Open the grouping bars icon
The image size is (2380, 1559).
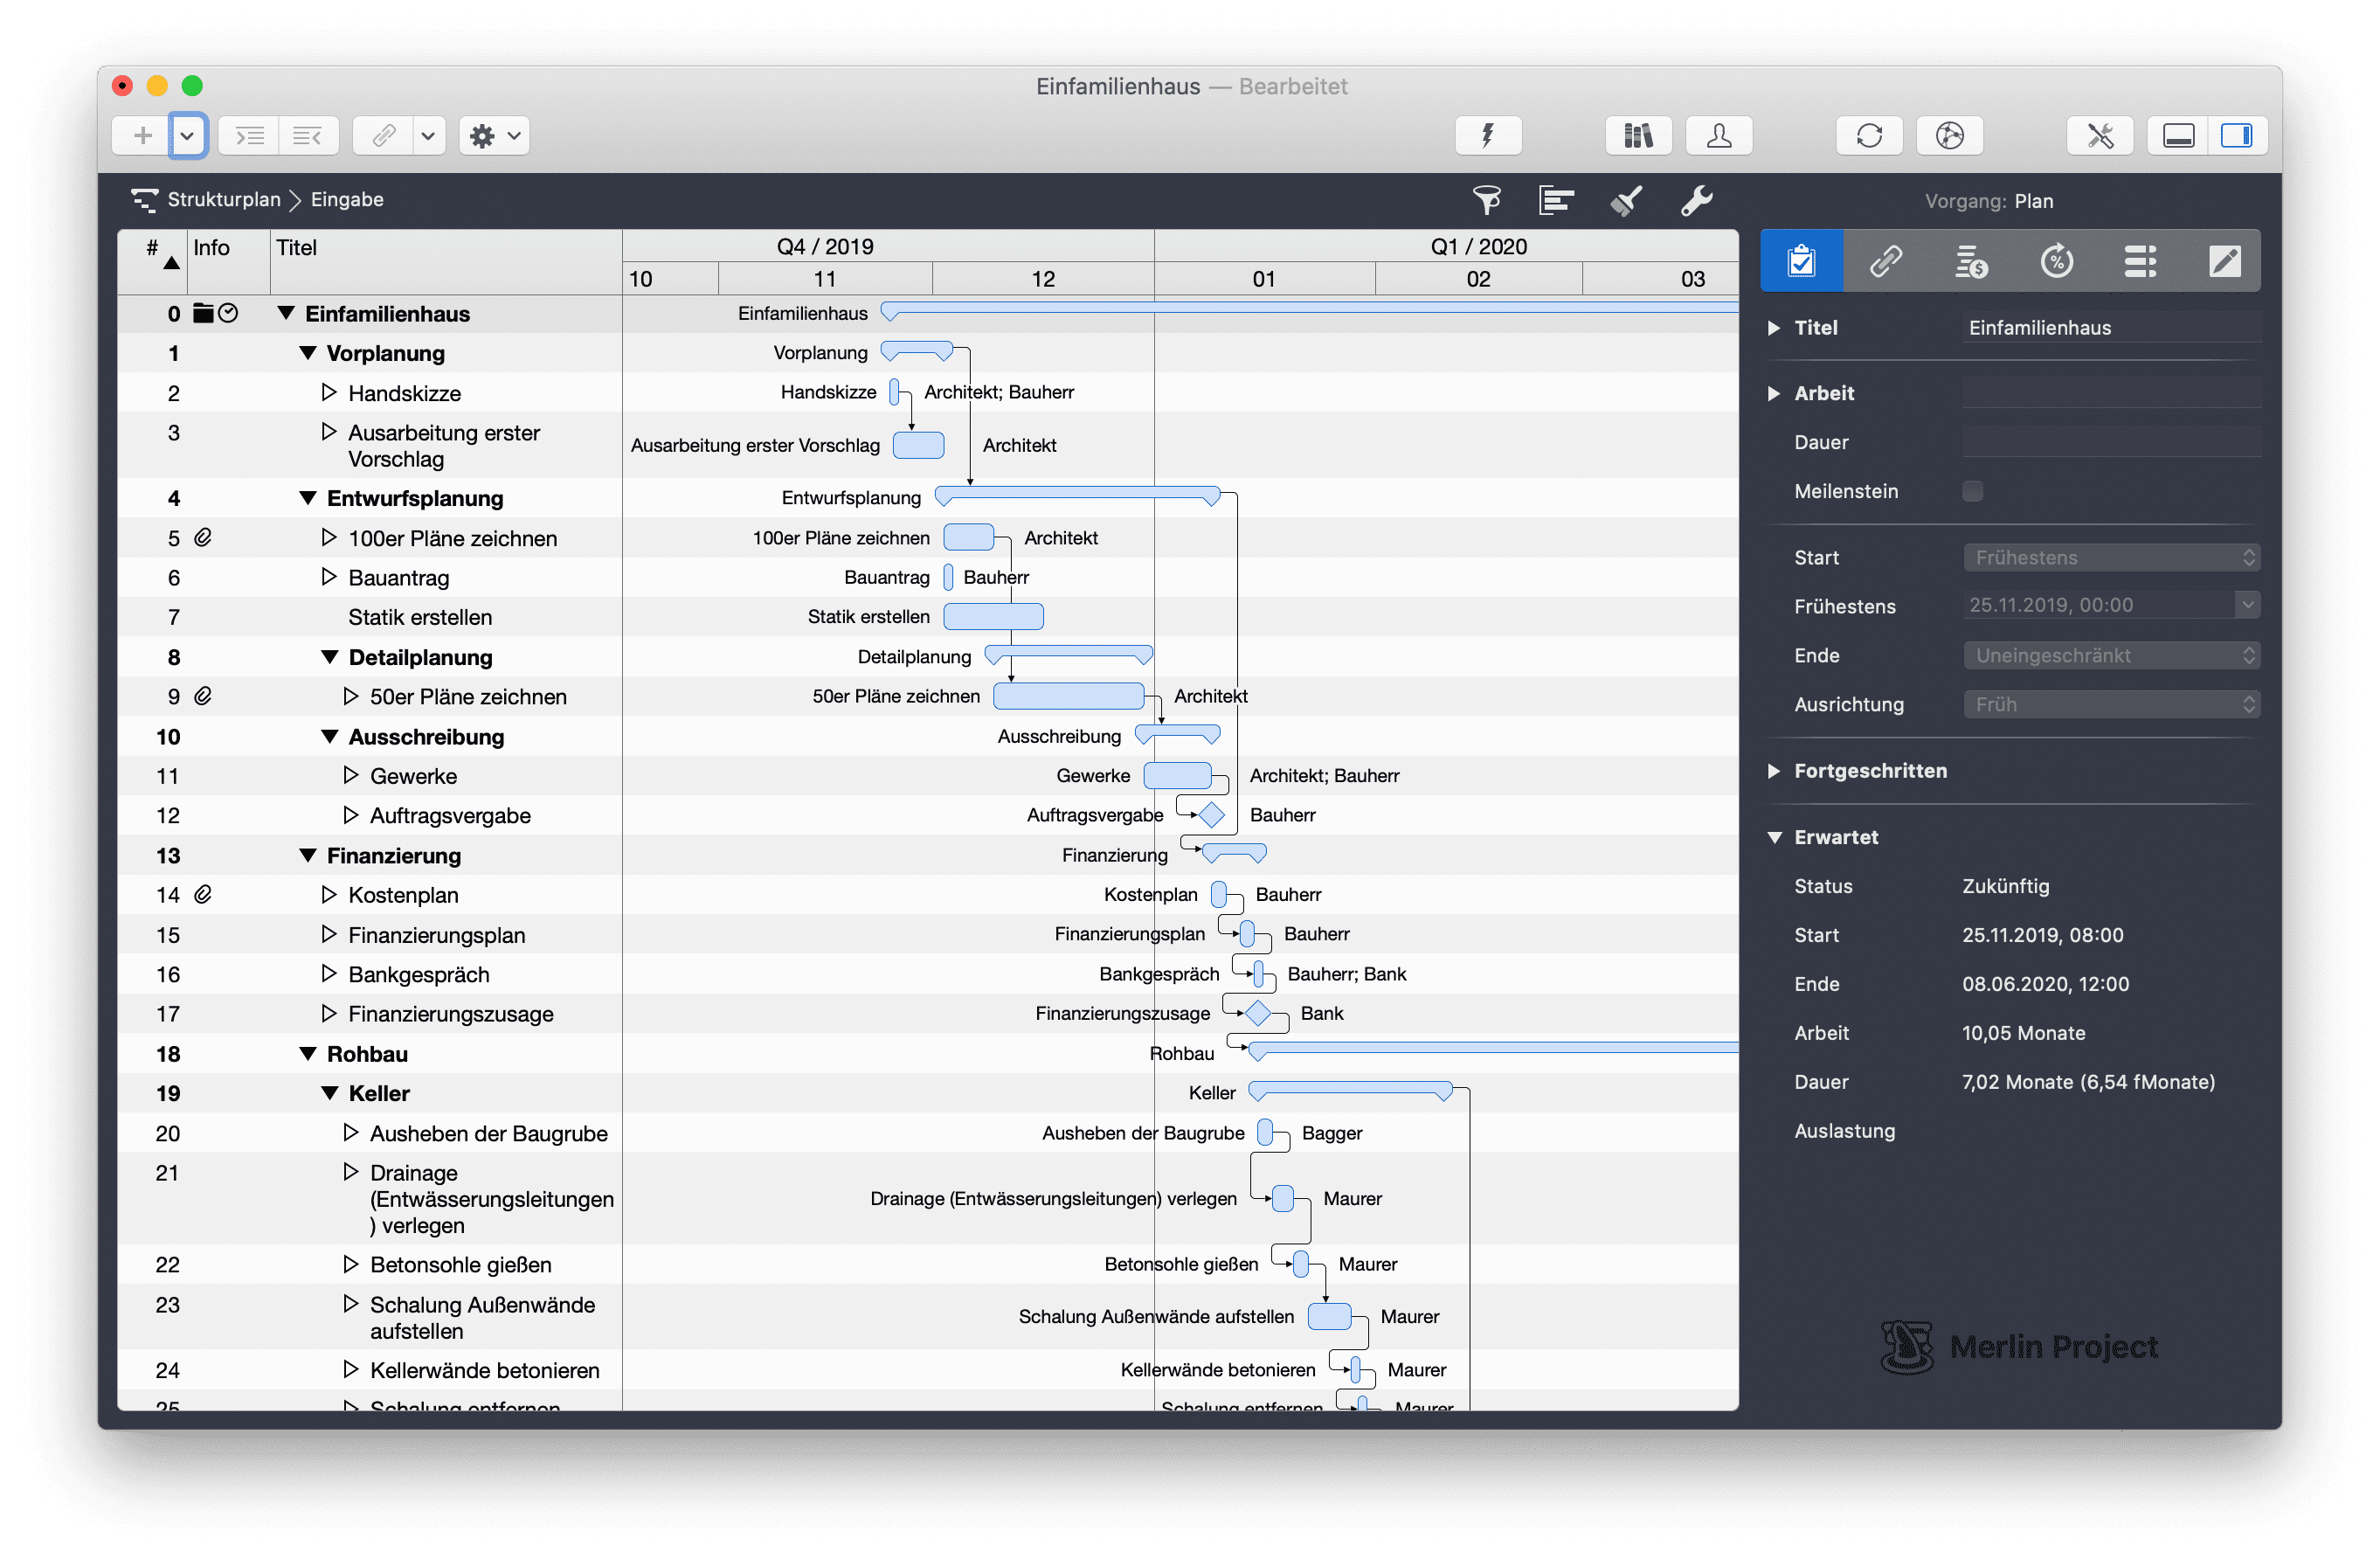(1555, 200)
